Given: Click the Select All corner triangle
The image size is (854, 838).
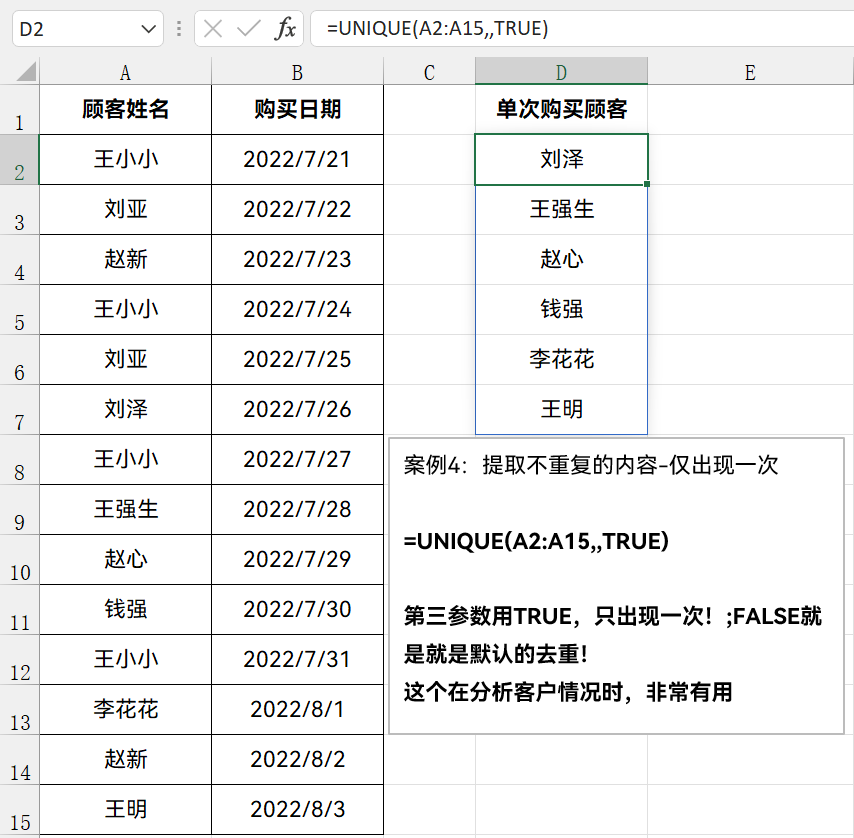Looking at the screenshot, I should (x=26, y=71).
